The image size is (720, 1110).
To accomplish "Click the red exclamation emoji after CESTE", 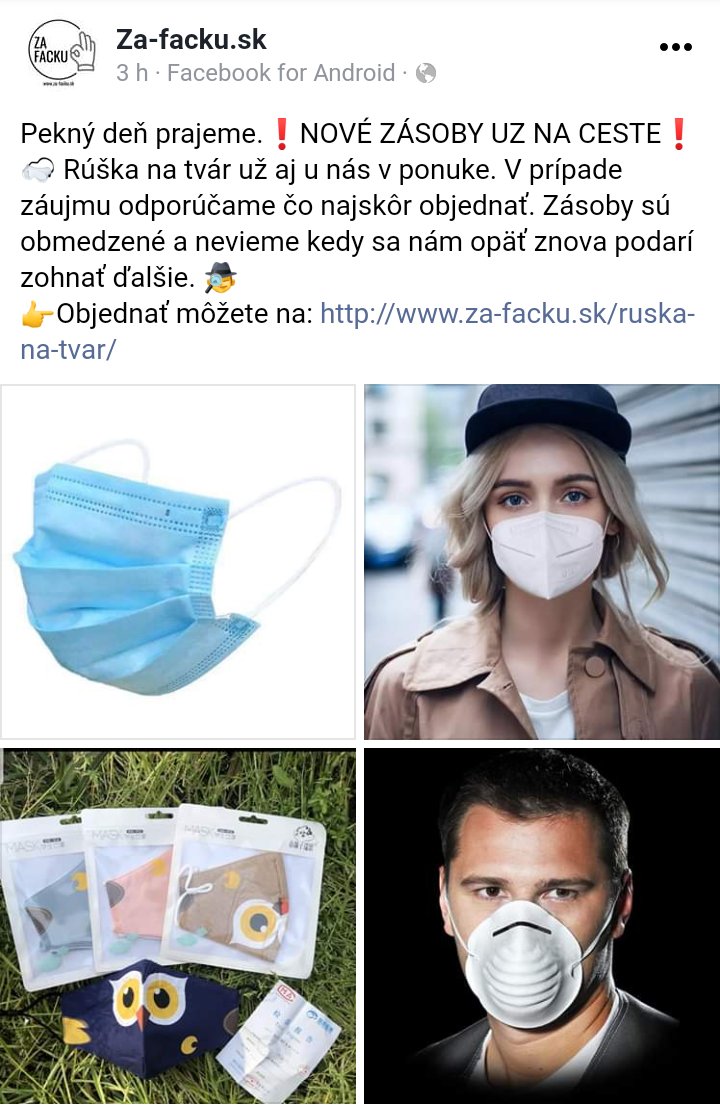I will pyautogui.click(x=678, y=134).
